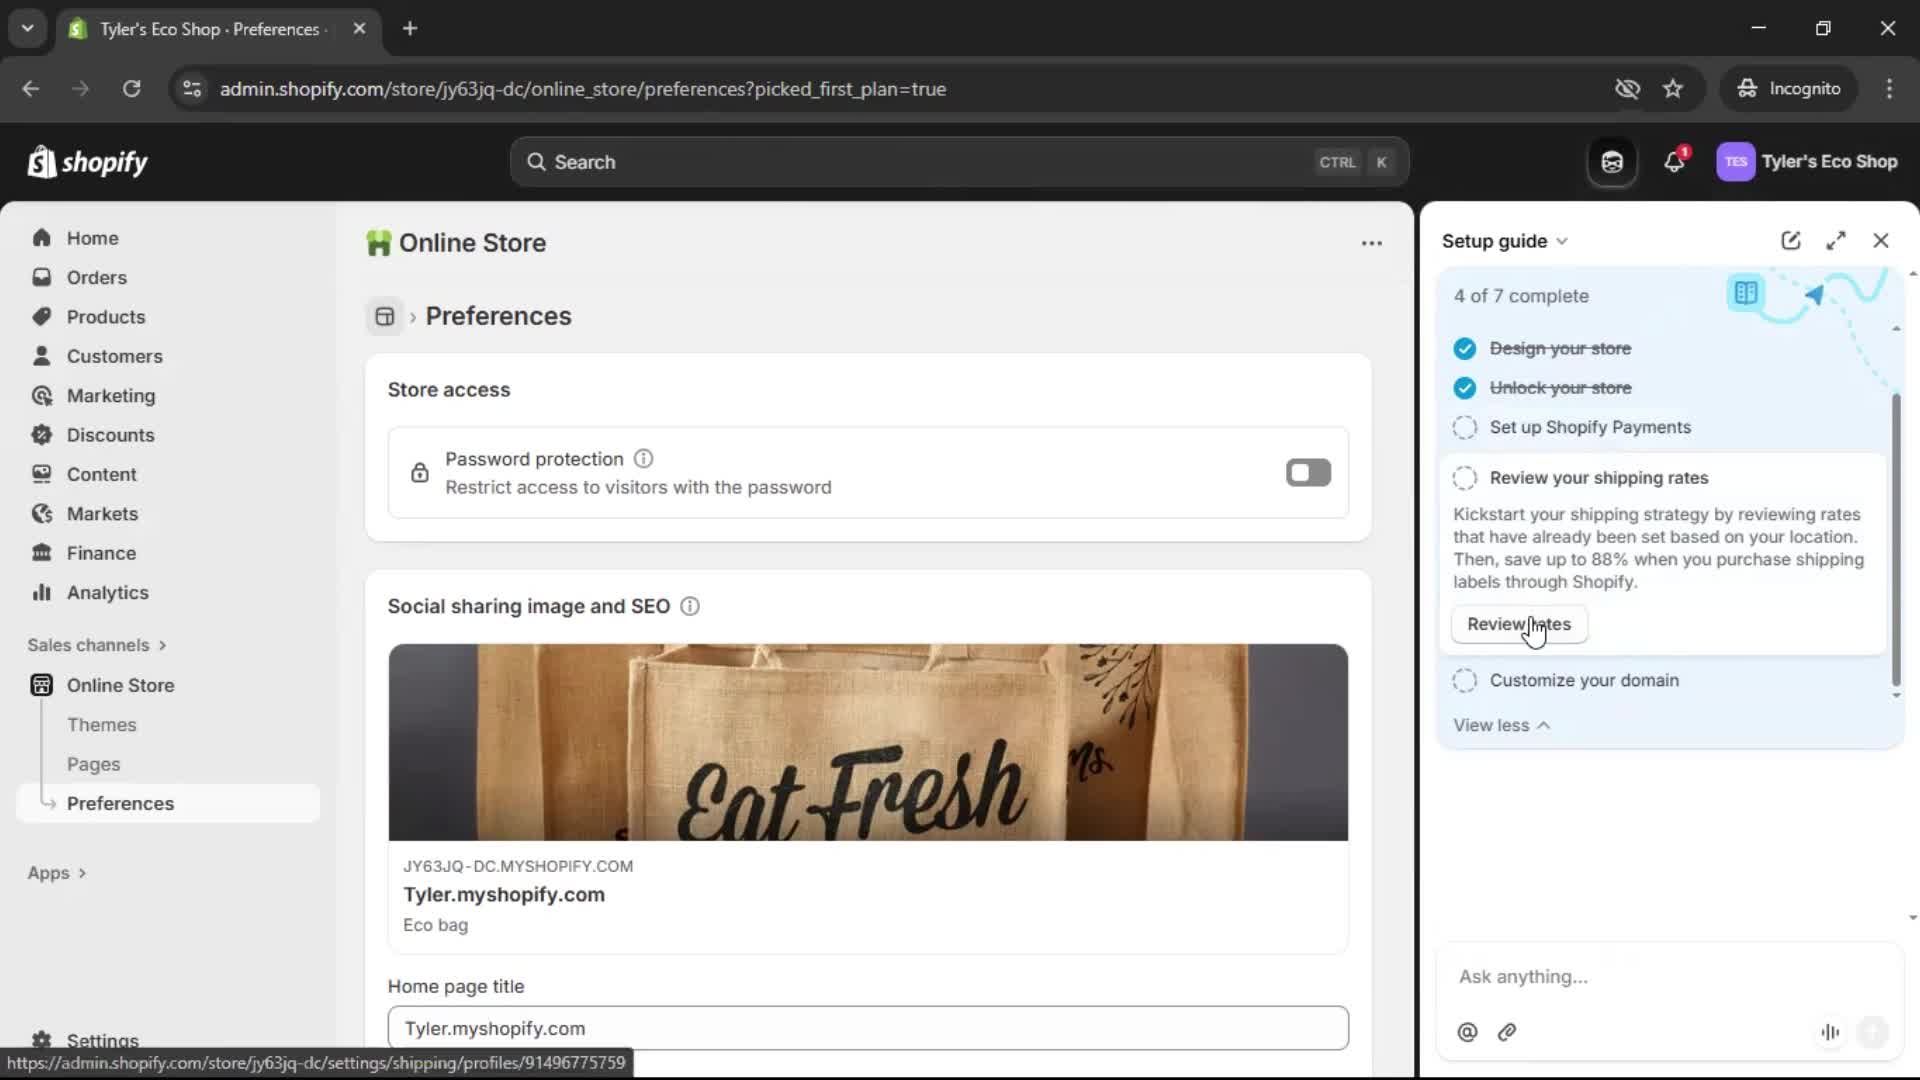The height and width of the screenshot is (1080, 1920).
Task: Open the notifications bell
Action: pyautogui.click(x=1675, y=161)
